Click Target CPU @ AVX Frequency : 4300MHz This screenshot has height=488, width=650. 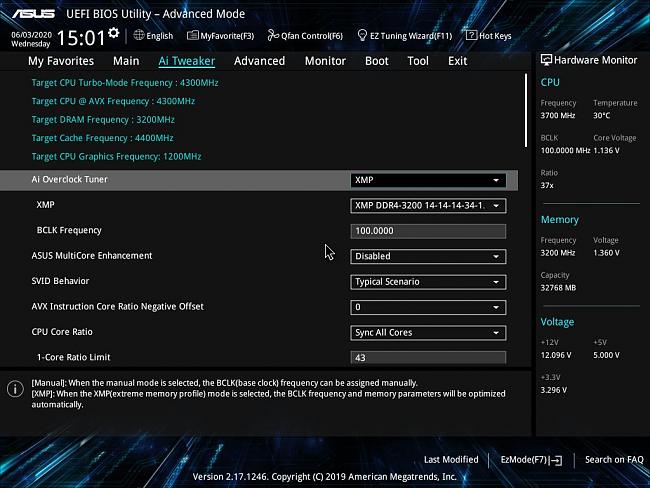click(x=113, y=101)
